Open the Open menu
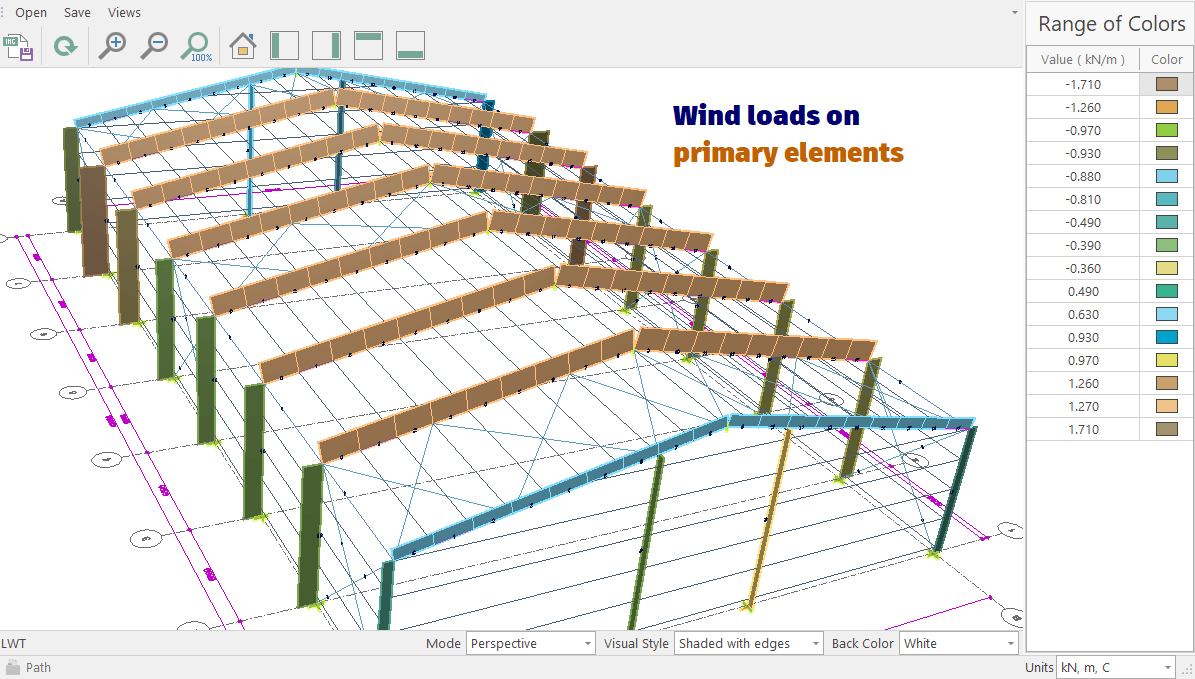This screenshot has height=679, width=1195. pyautogui.click(x=31, y=13)
